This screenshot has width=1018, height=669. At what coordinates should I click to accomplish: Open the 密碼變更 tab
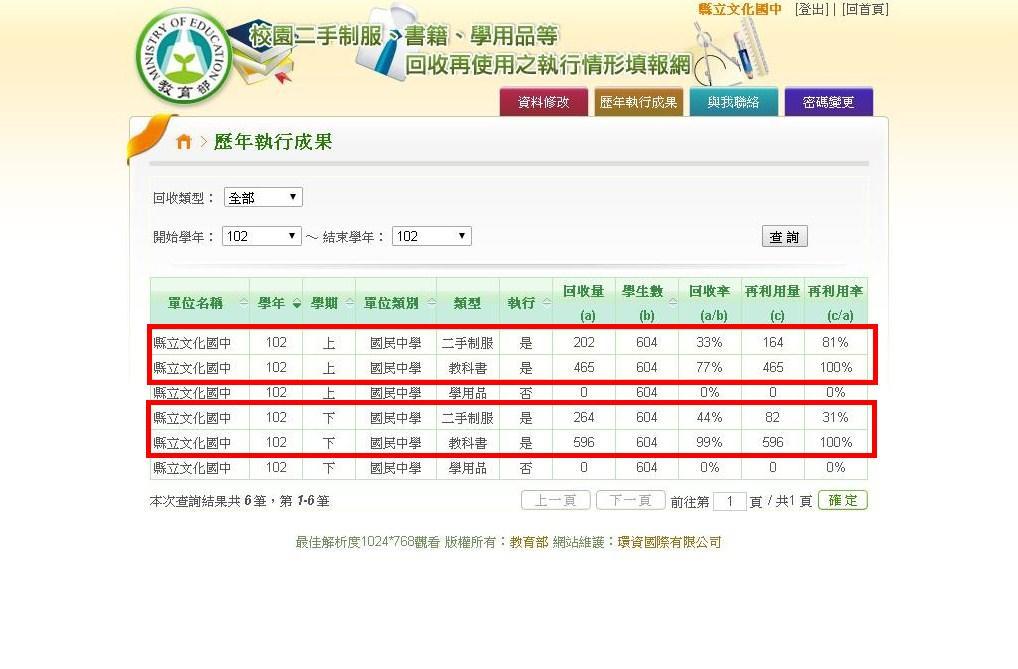pos(828,102)
